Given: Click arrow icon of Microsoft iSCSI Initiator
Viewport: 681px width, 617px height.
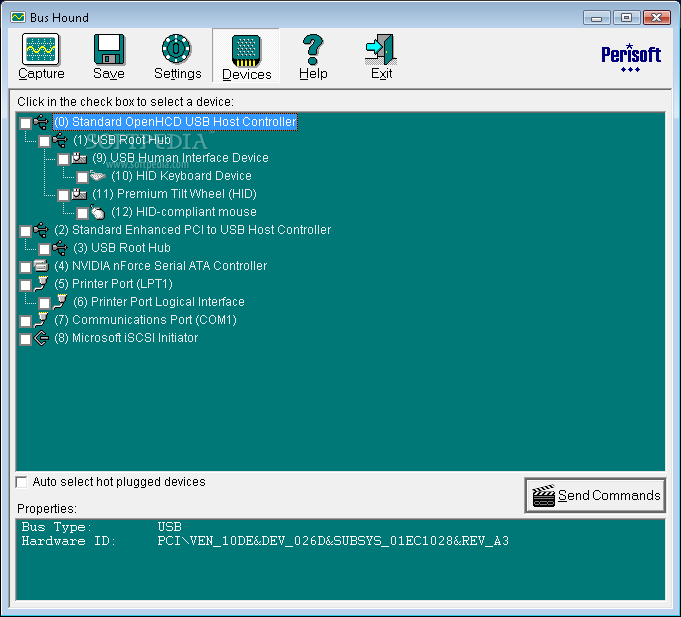Looking at the screenshot, I should [x=41, y=338].
